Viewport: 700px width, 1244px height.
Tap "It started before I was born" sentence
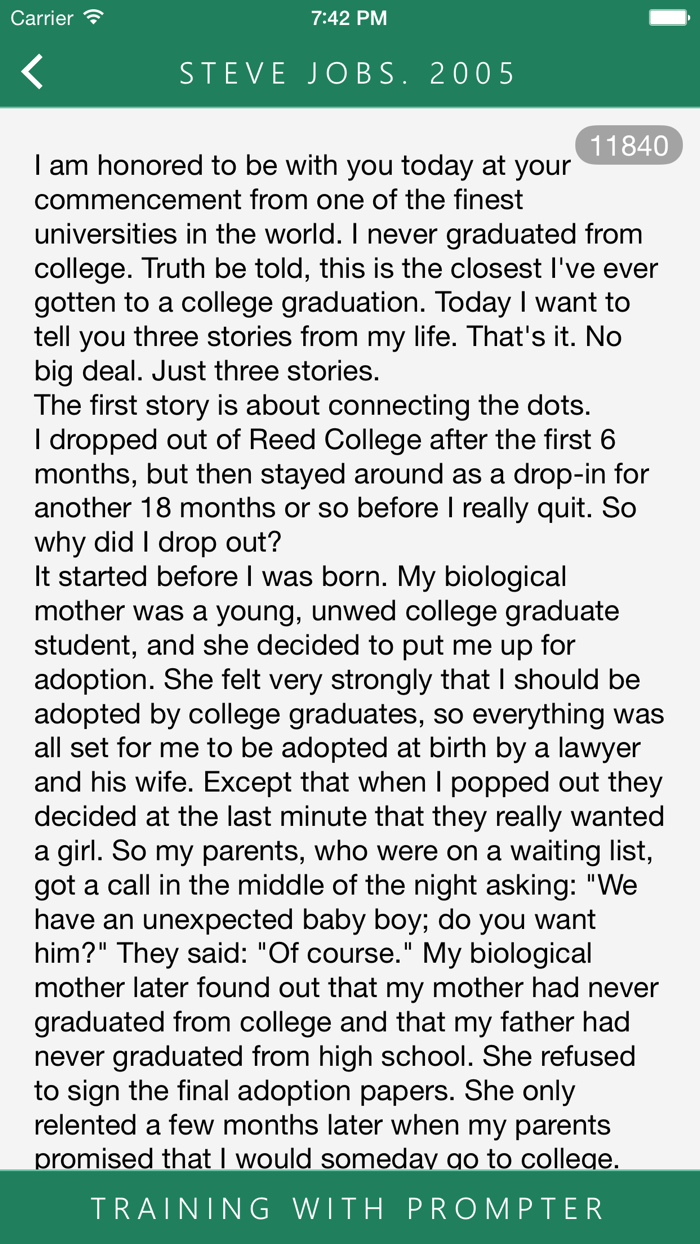tap(213, 577)
